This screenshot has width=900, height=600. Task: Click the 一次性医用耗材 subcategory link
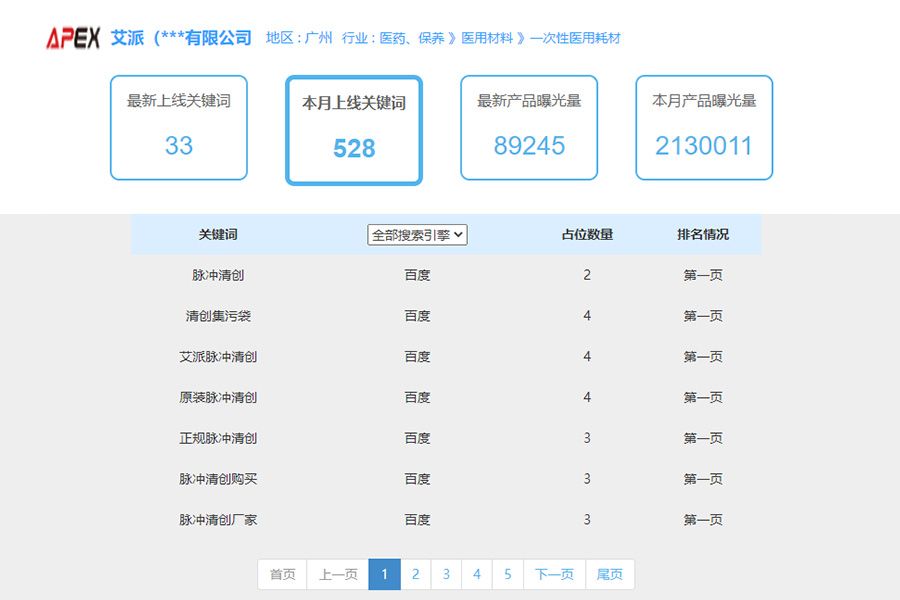(x=575, y=38)
